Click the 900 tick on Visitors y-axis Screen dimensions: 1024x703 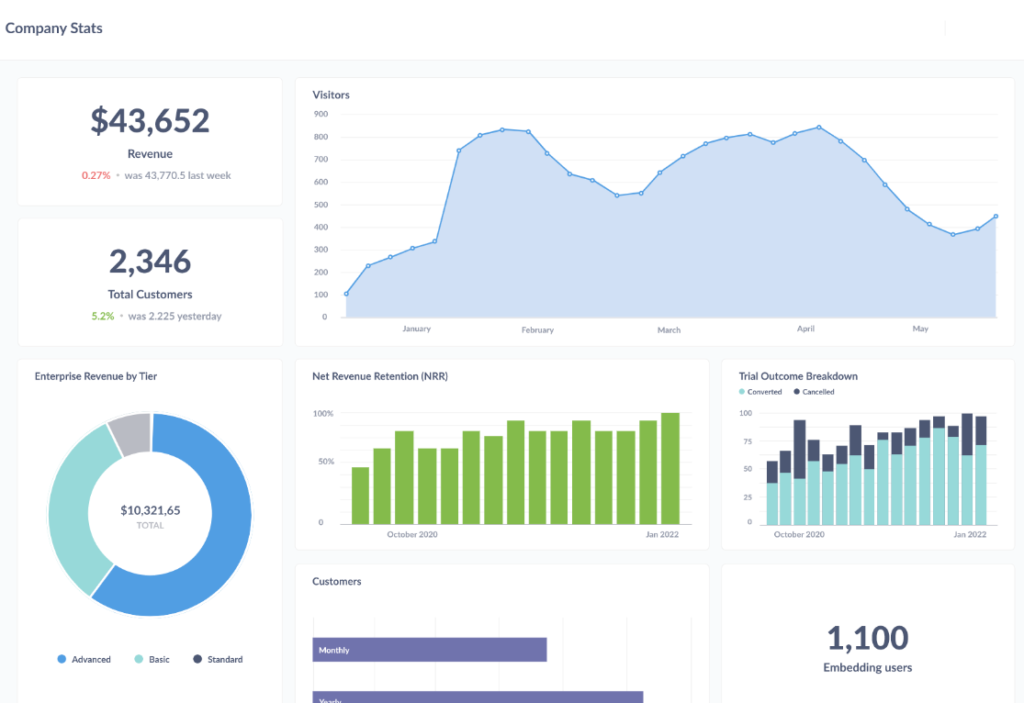click(x=321, y=114)
